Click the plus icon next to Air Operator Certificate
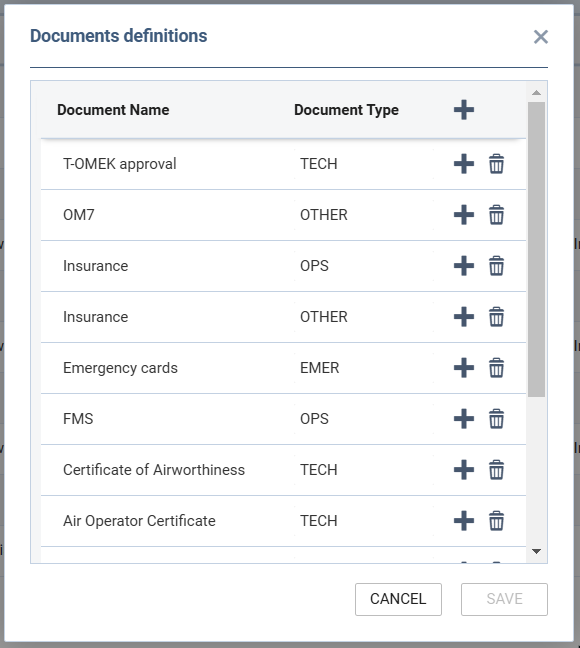580x648 pixels. tap(464, 521)
